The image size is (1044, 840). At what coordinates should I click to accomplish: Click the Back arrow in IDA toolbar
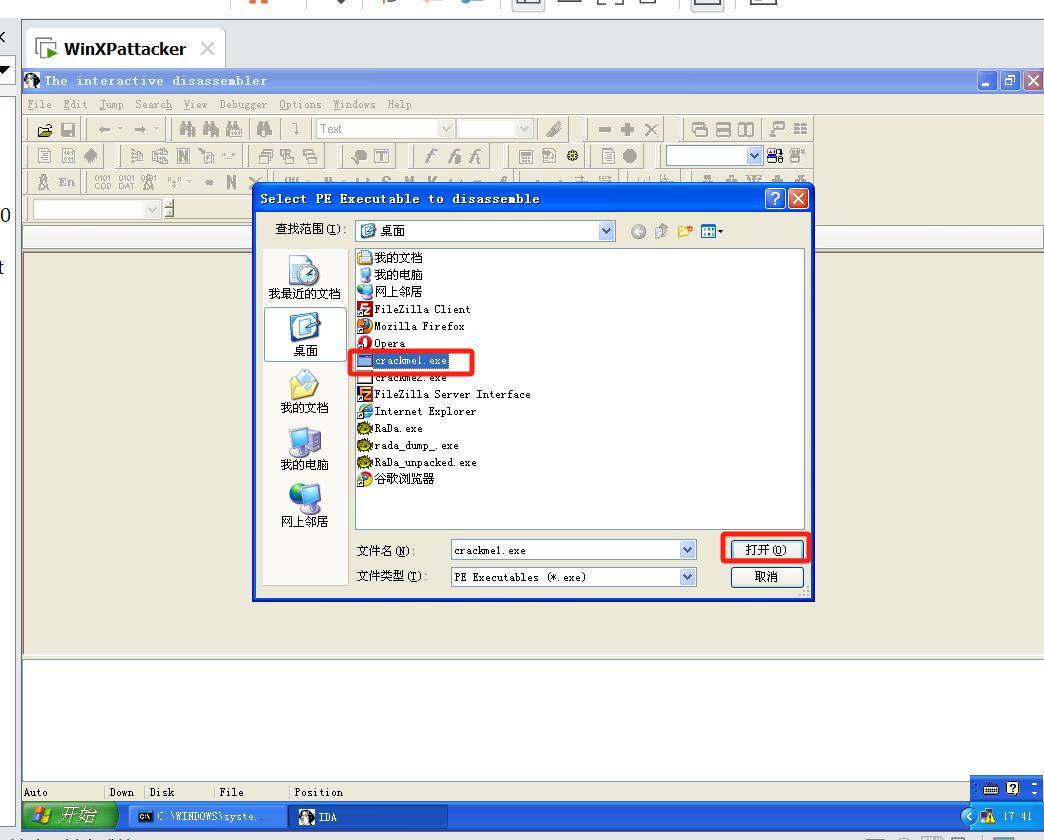click(105, 130)
